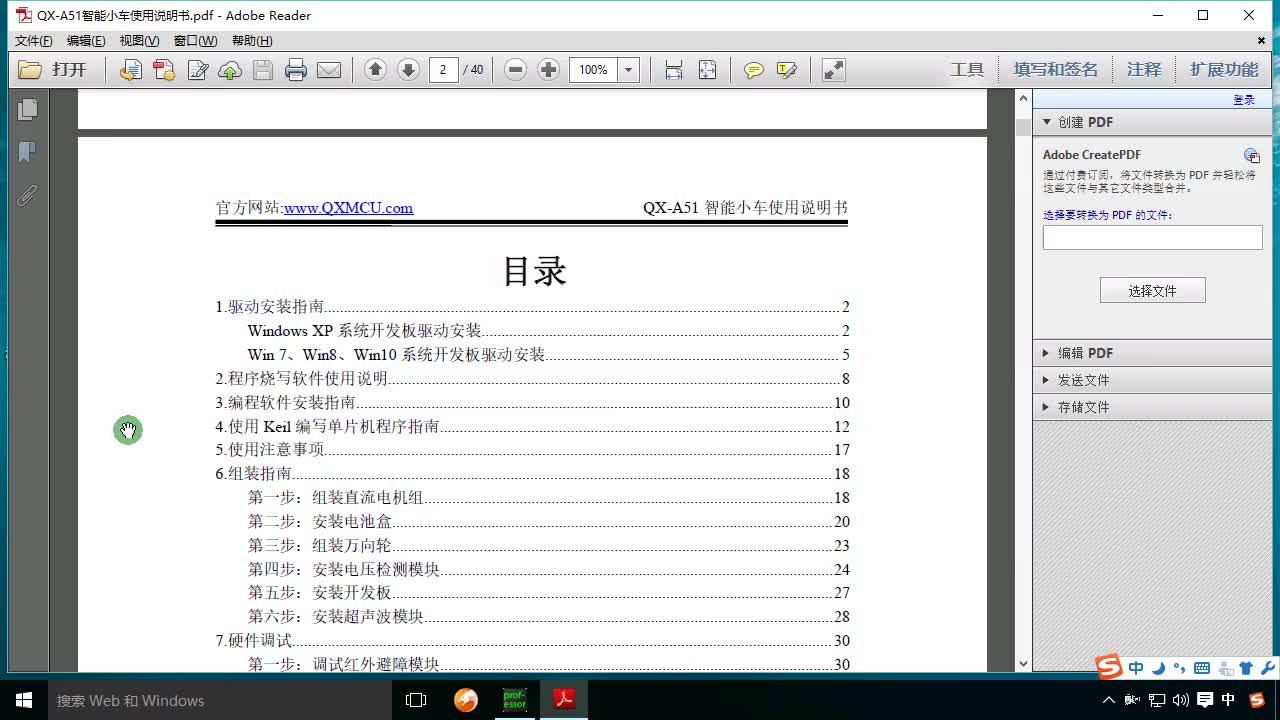Click the file to convert input field
The height and width of the screenshot is (720, 1280).
[x=1152, y=237]
